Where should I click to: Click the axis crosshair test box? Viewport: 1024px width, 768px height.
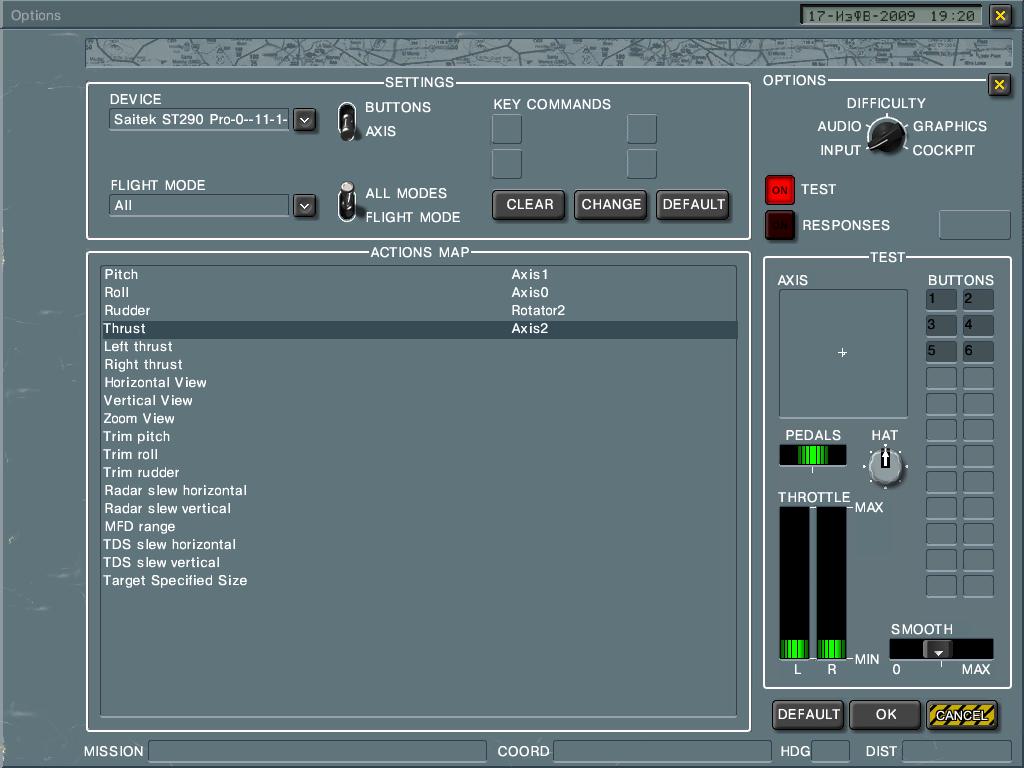(843, 353)
